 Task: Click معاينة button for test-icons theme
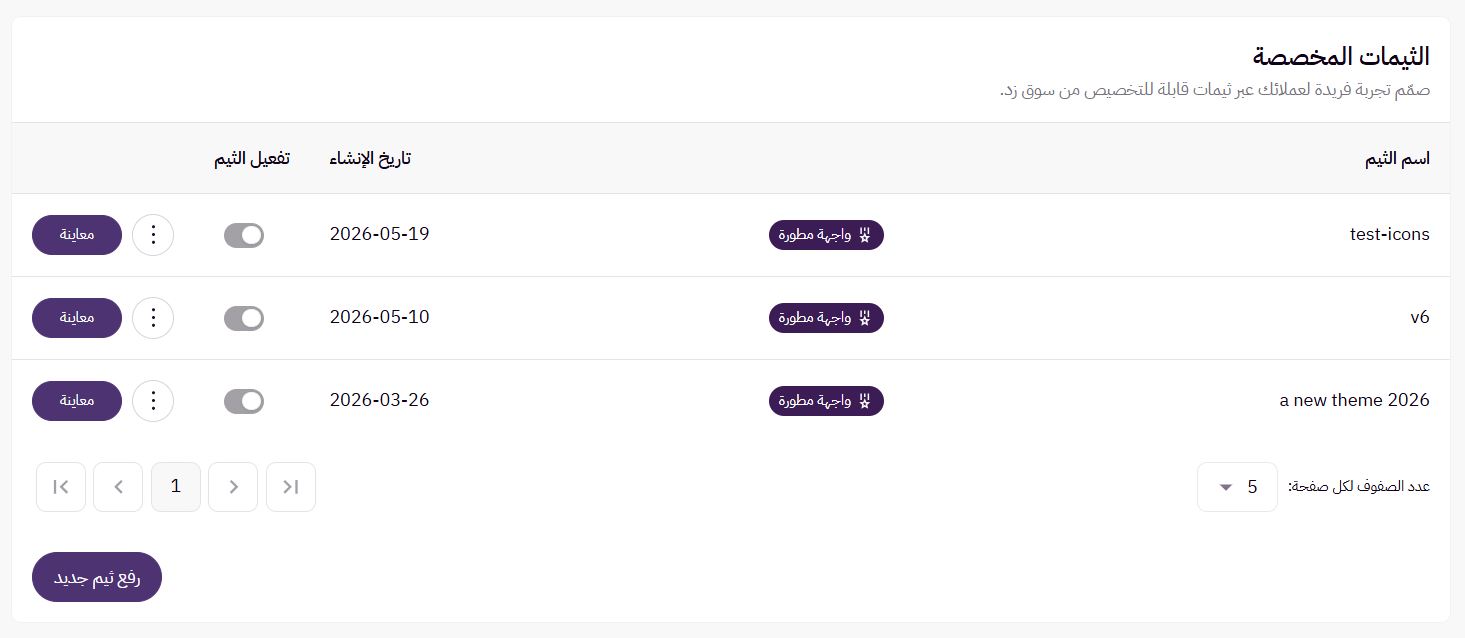pos(77,235)
